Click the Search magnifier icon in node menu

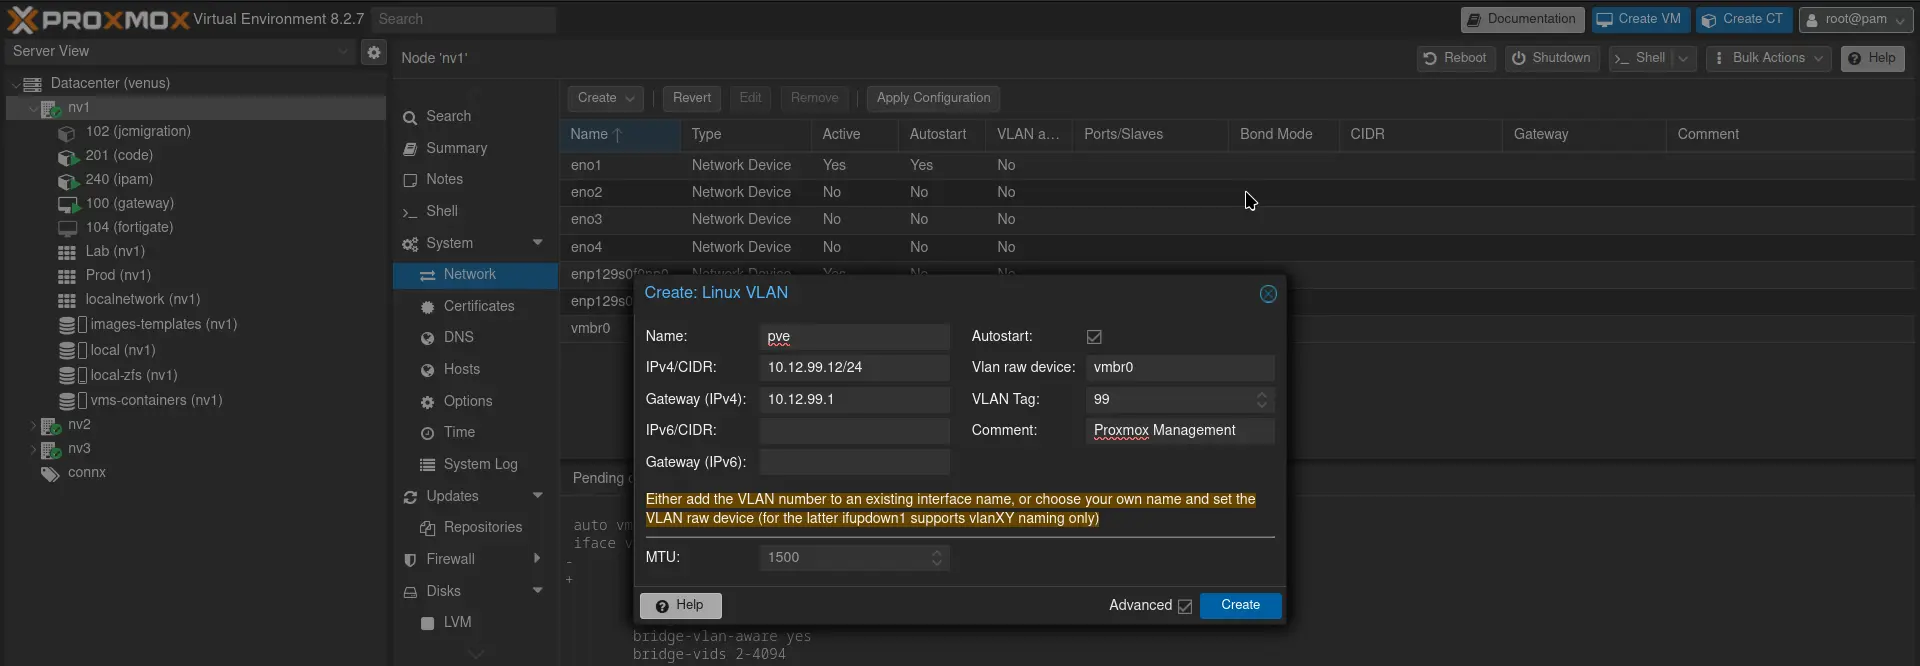pyautogui.click(x=410, y=118)
